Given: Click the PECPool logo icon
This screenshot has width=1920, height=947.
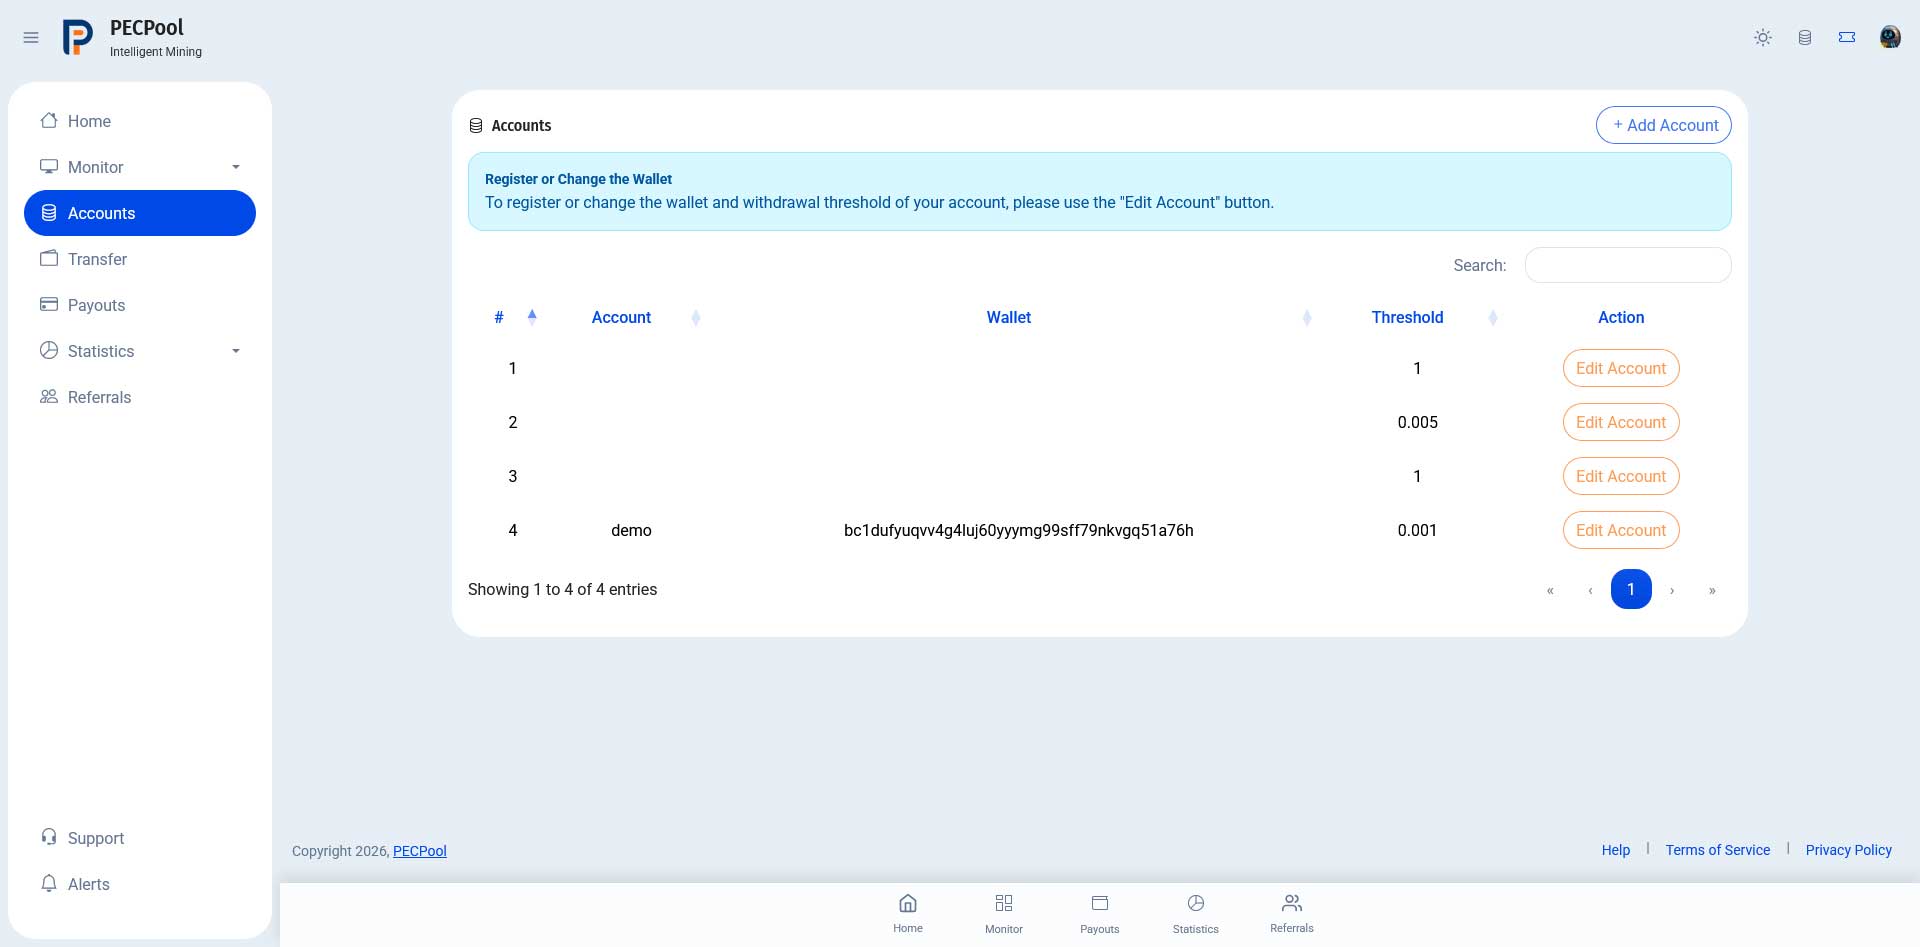Looking at the screenshot, I should pos(78,38).
